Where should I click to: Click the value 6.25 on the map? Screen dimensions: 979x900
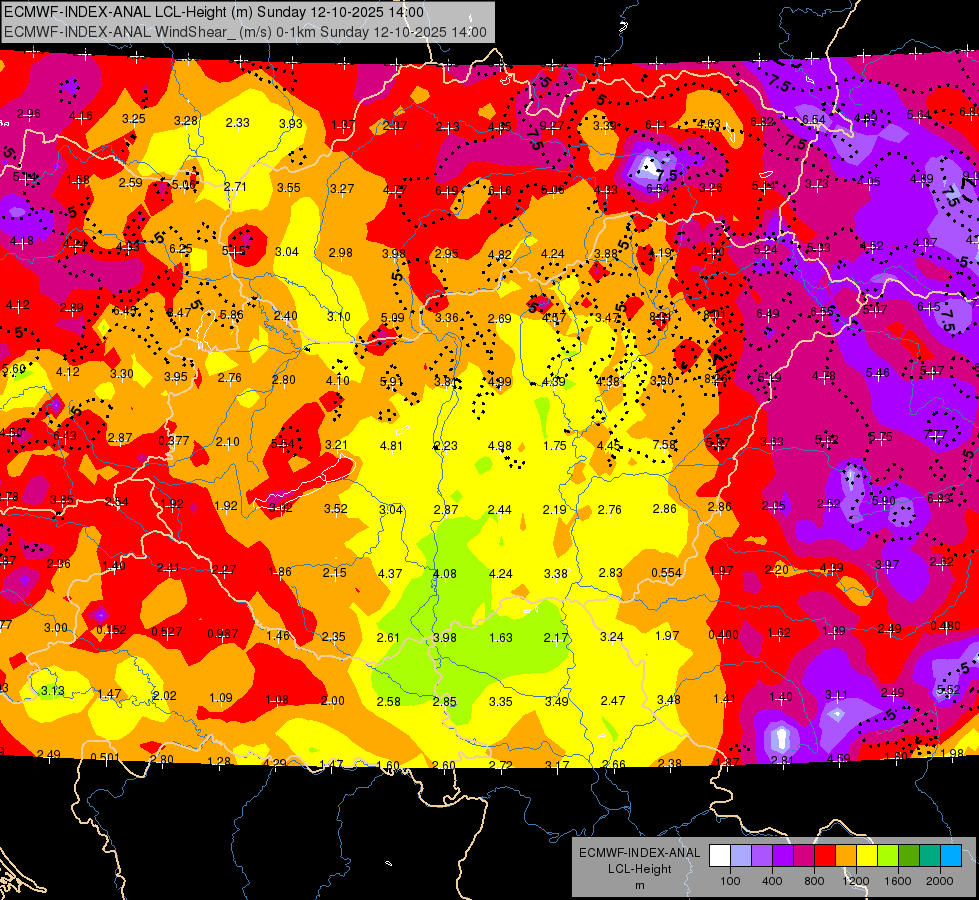181,249
